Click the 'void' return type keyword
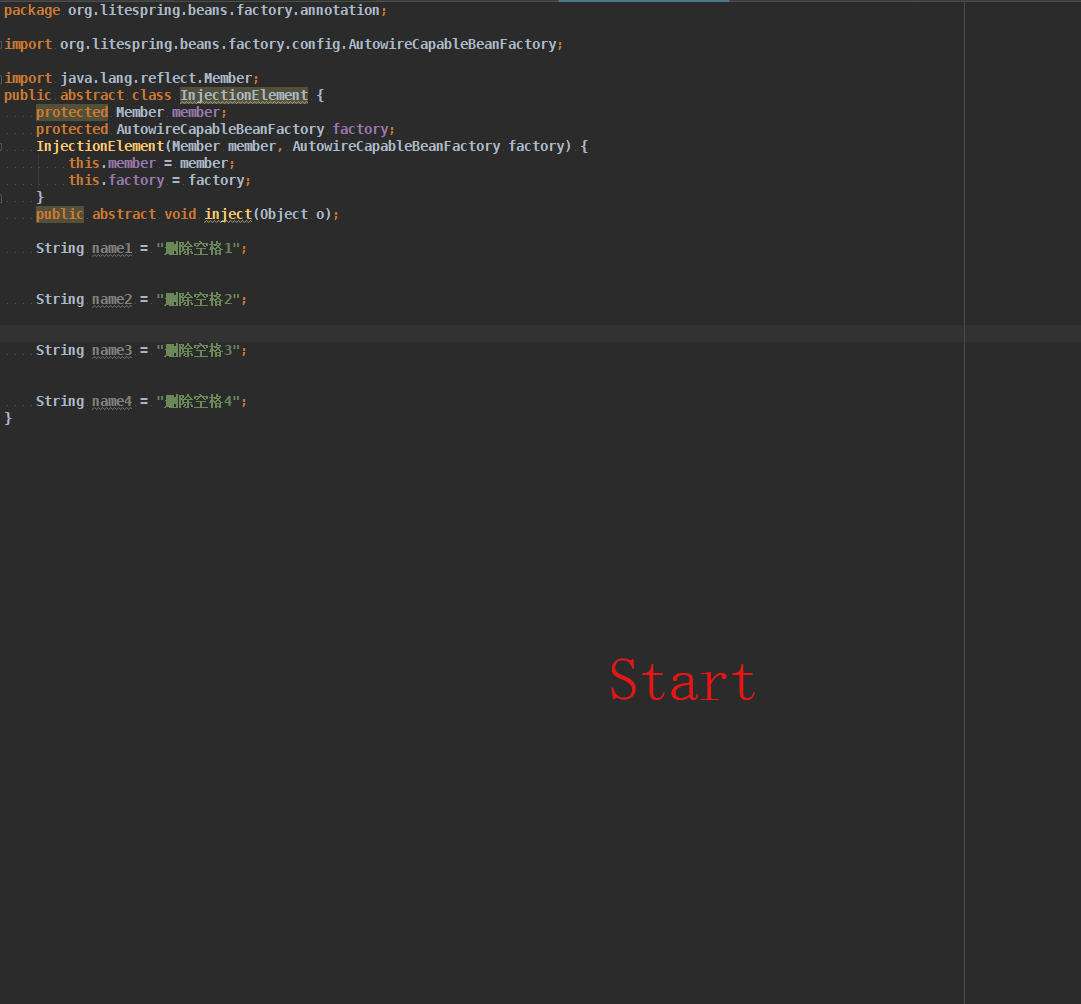Image resolution: width=1081 pixels, height=1004 pixels. 181,214
